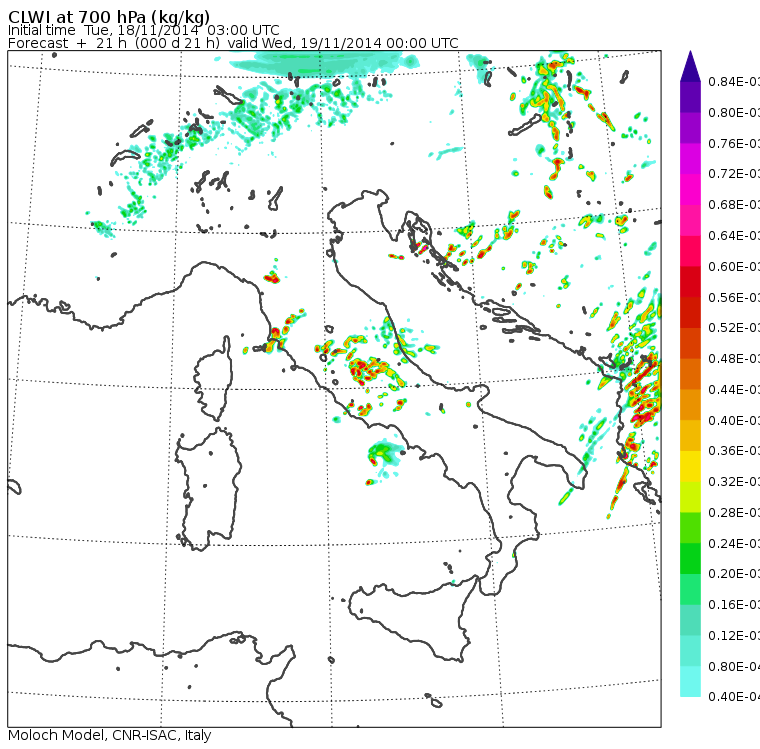Click the 0.40E-04 color scale label

(734, 697)
